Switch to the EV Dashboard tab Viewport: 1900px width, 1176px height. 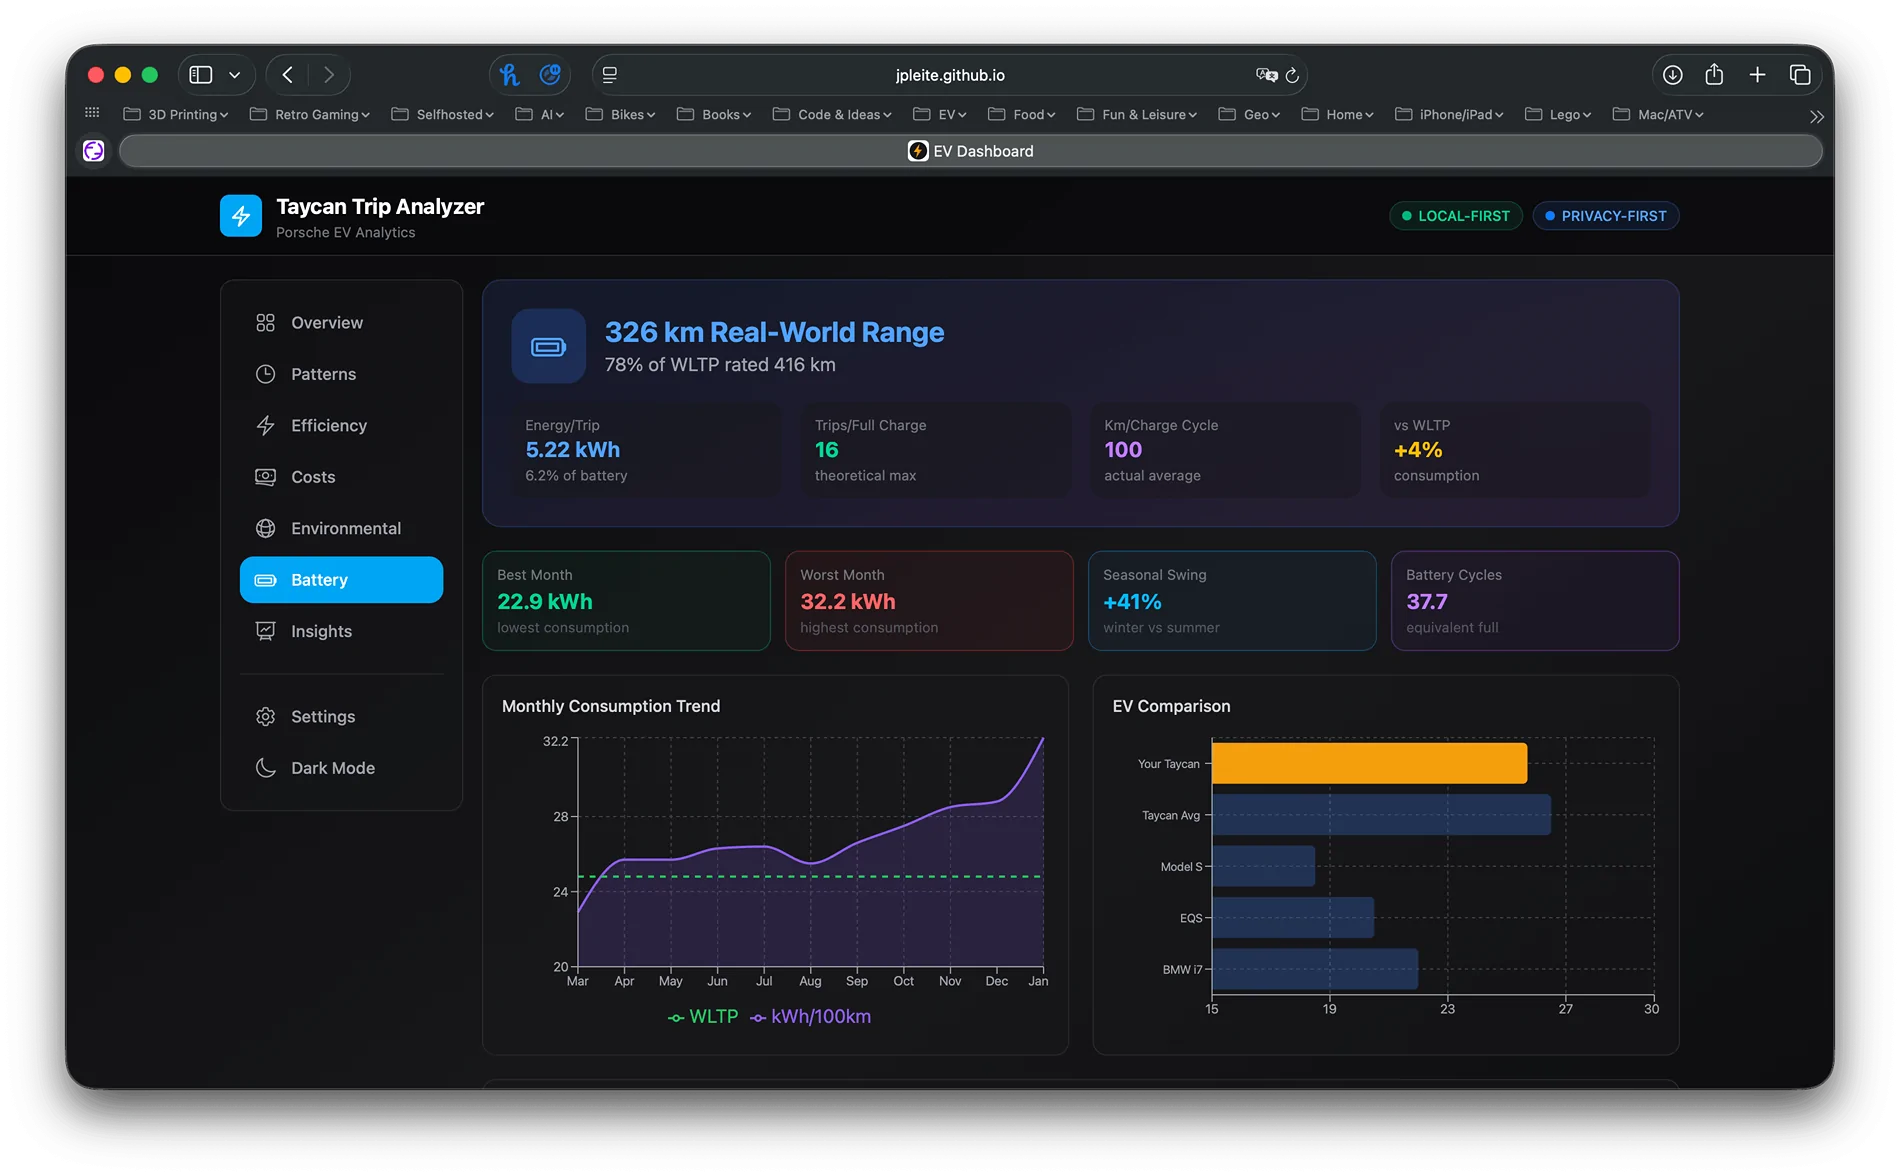point(970,151)
